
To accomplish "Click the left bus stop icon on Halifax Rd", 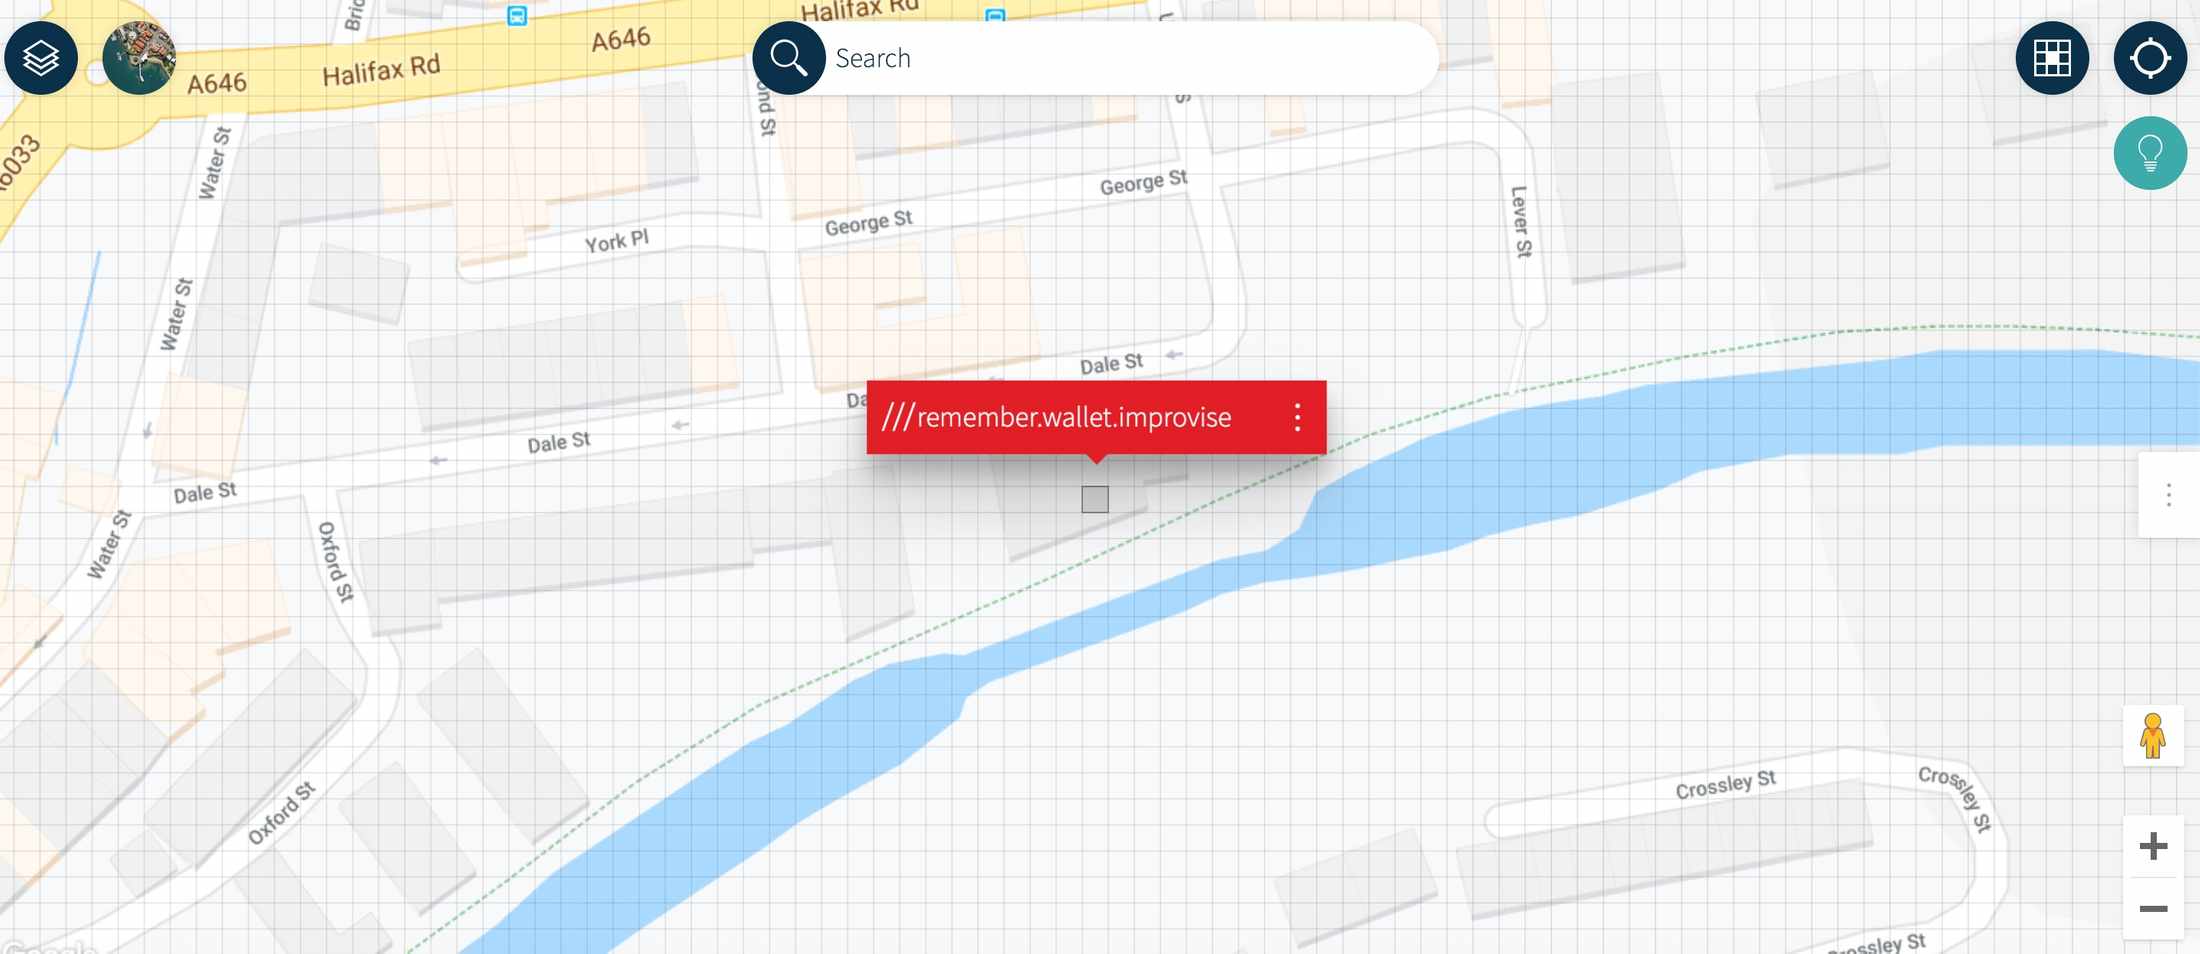I will (516, 15).
